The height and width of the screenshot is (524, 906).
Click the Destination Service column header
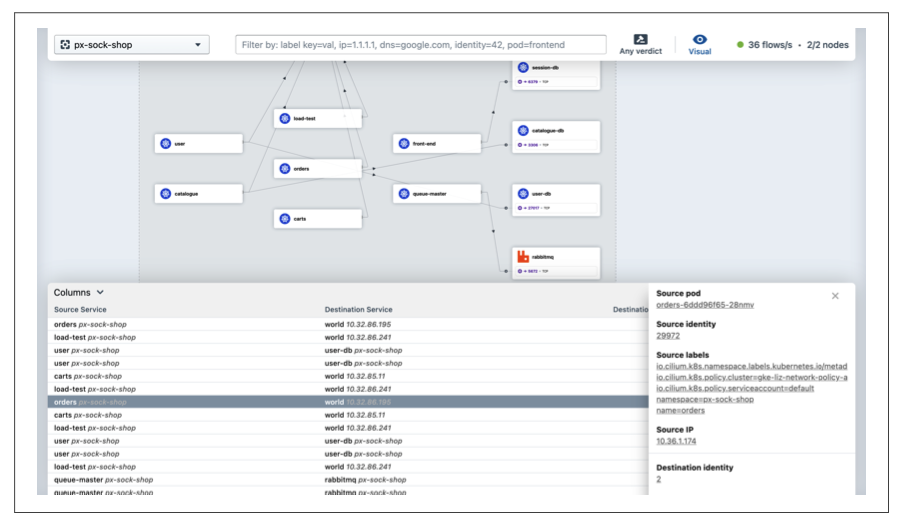pos(358,310)
